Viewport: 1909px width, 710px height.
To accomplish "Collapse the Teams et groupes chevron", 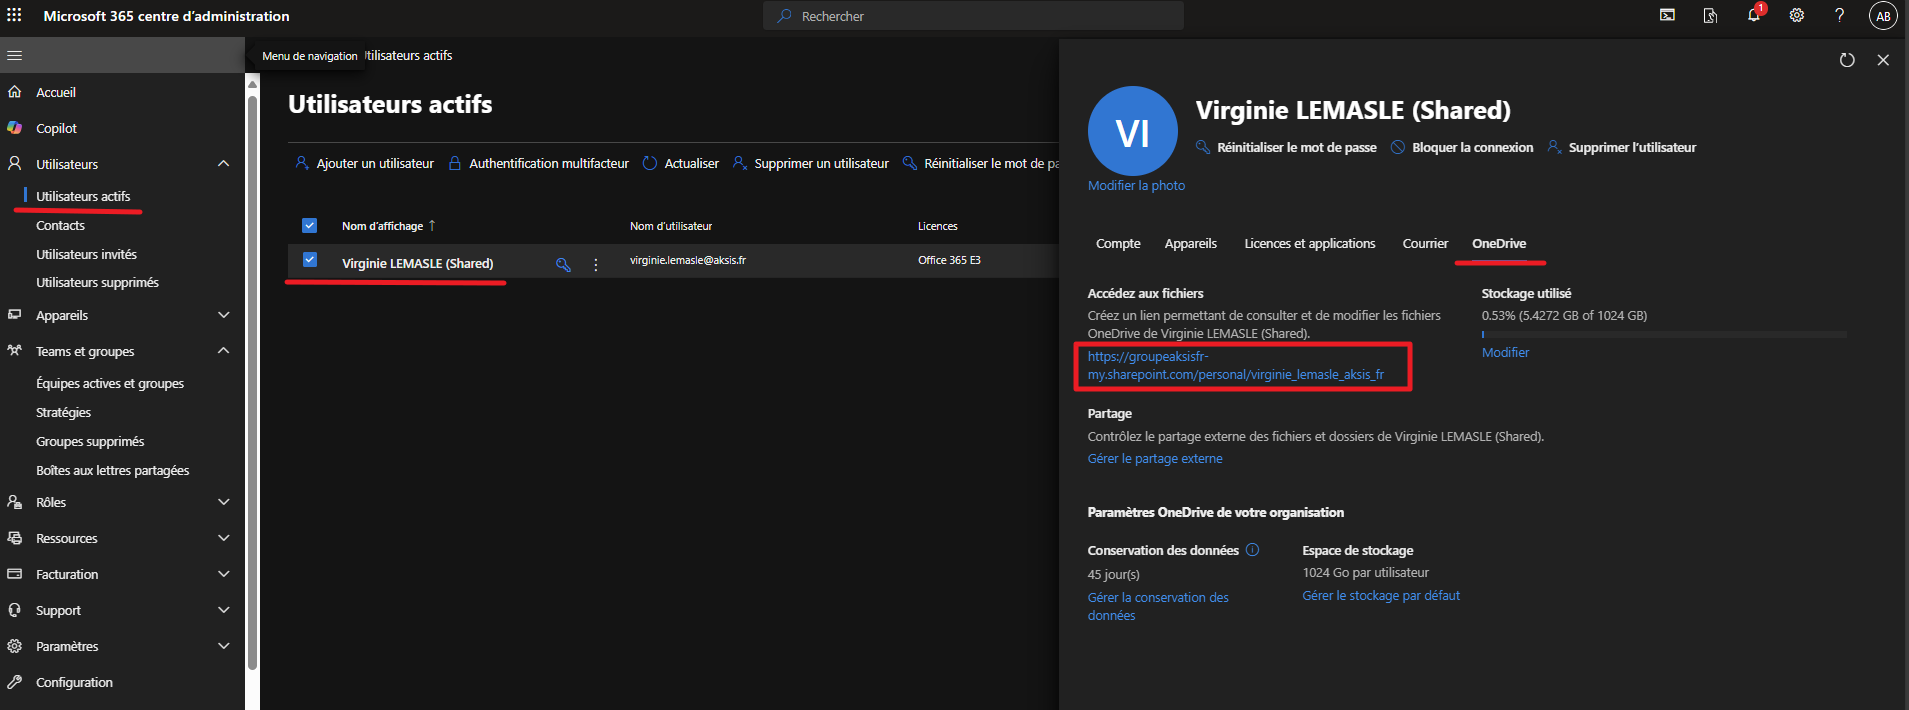I will tap(223, 351).
